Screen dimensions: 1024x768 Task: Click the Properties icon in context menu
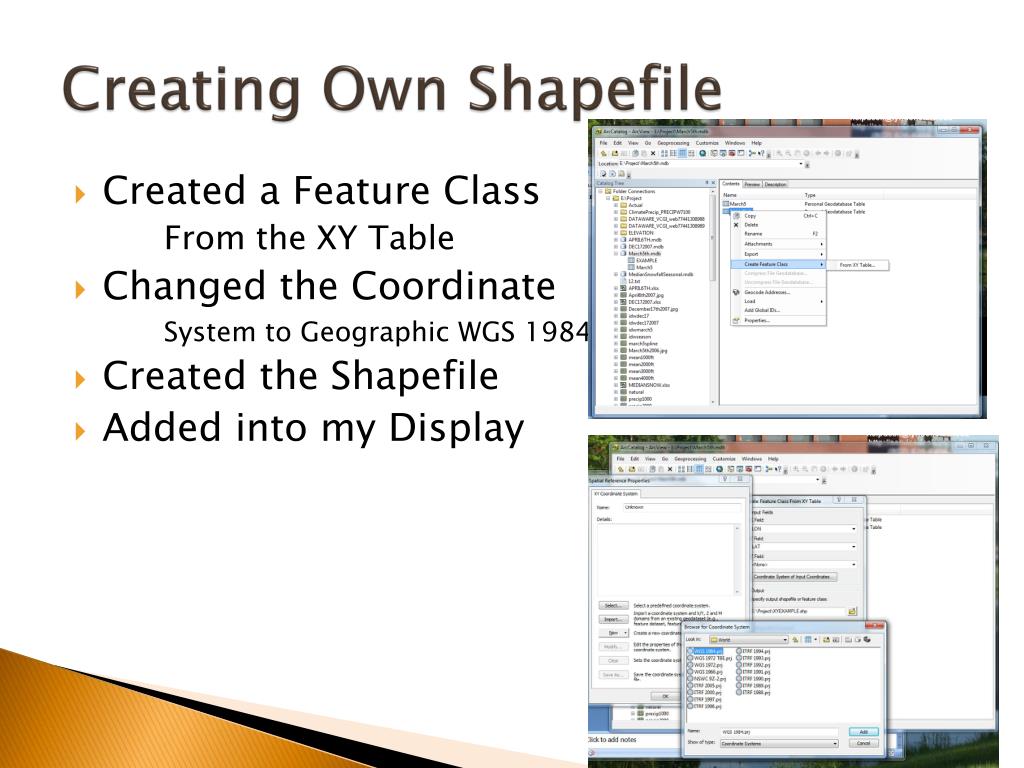pos(737,321)
